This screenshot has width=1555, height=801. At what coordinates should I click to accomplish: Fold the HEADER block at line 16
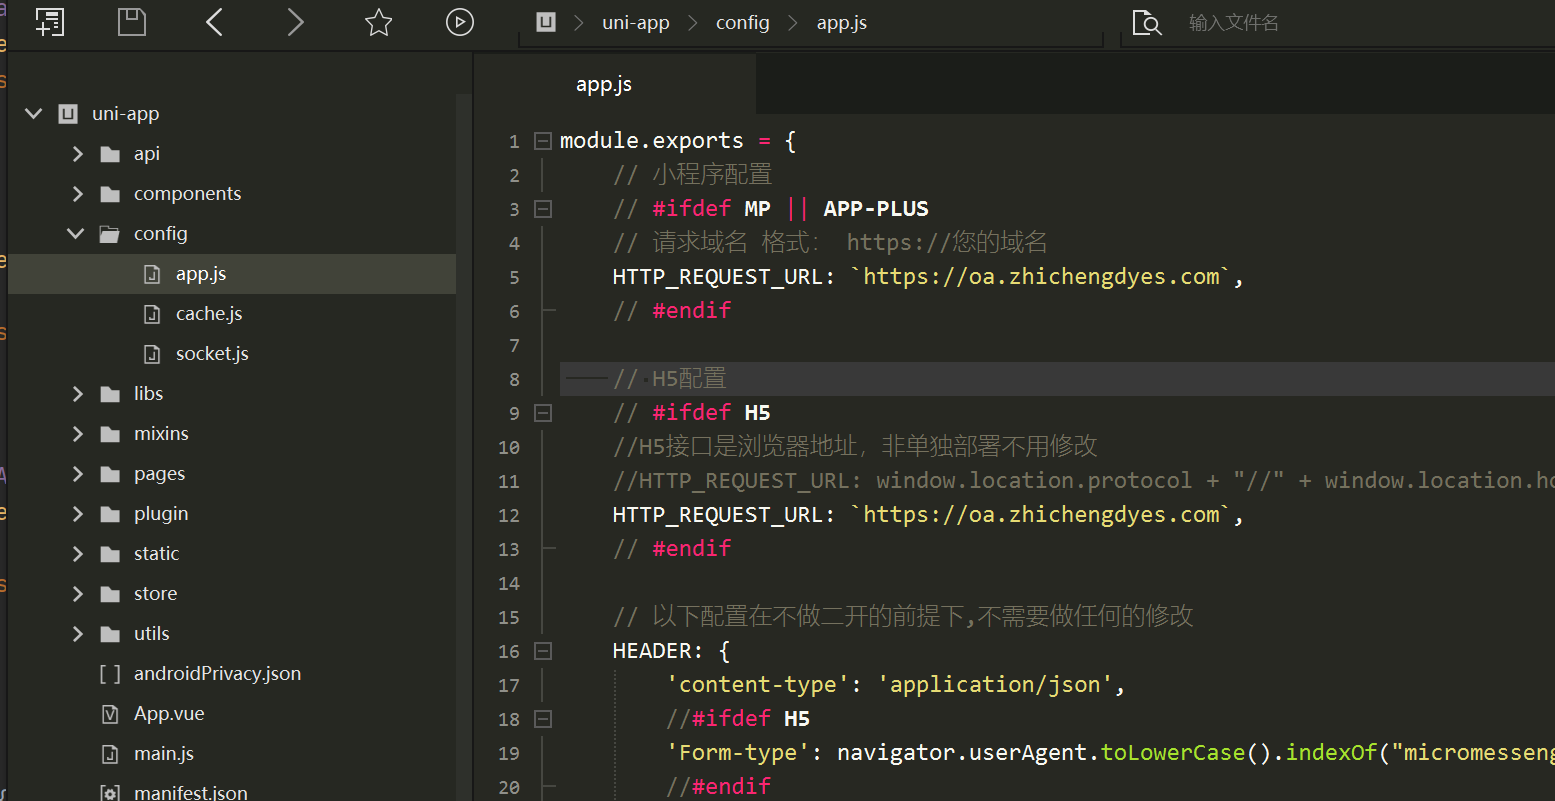coord(542,651)
